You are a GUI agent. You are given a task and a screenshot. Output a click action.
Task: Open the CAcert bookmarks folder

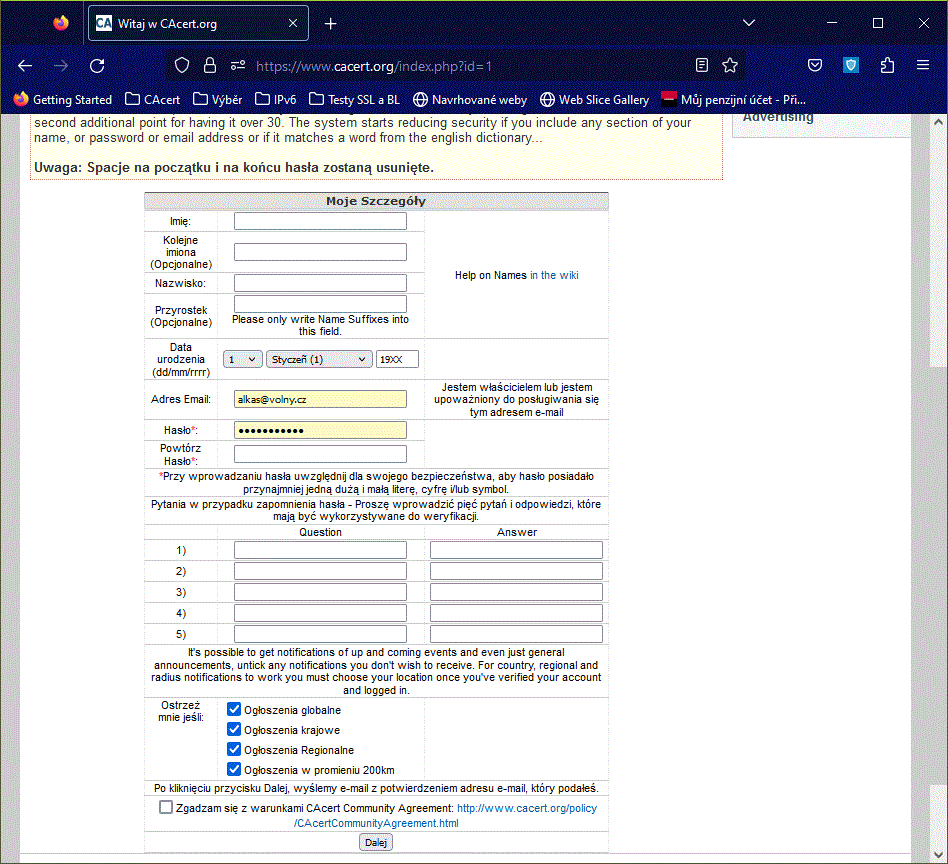tap(152, 99)
